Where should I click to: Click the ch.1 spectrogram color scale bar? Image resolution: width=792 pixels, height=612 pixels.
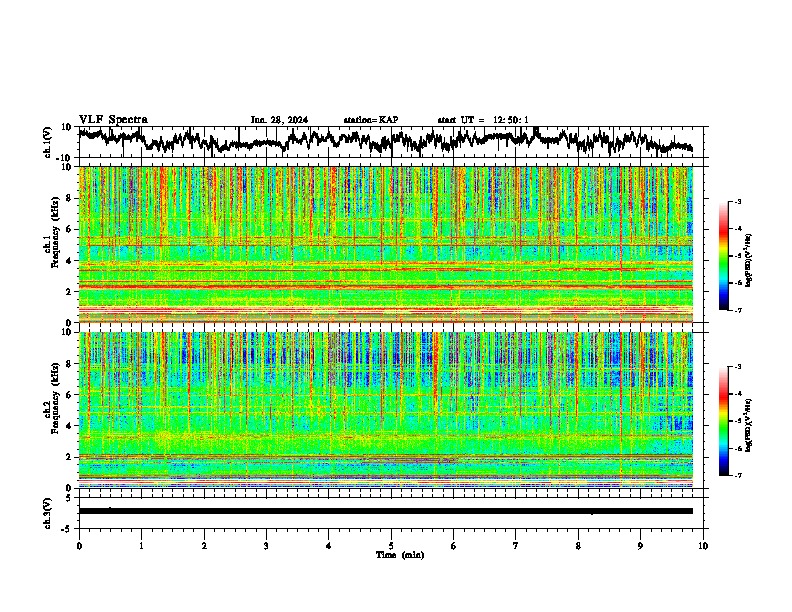point(723,256)
